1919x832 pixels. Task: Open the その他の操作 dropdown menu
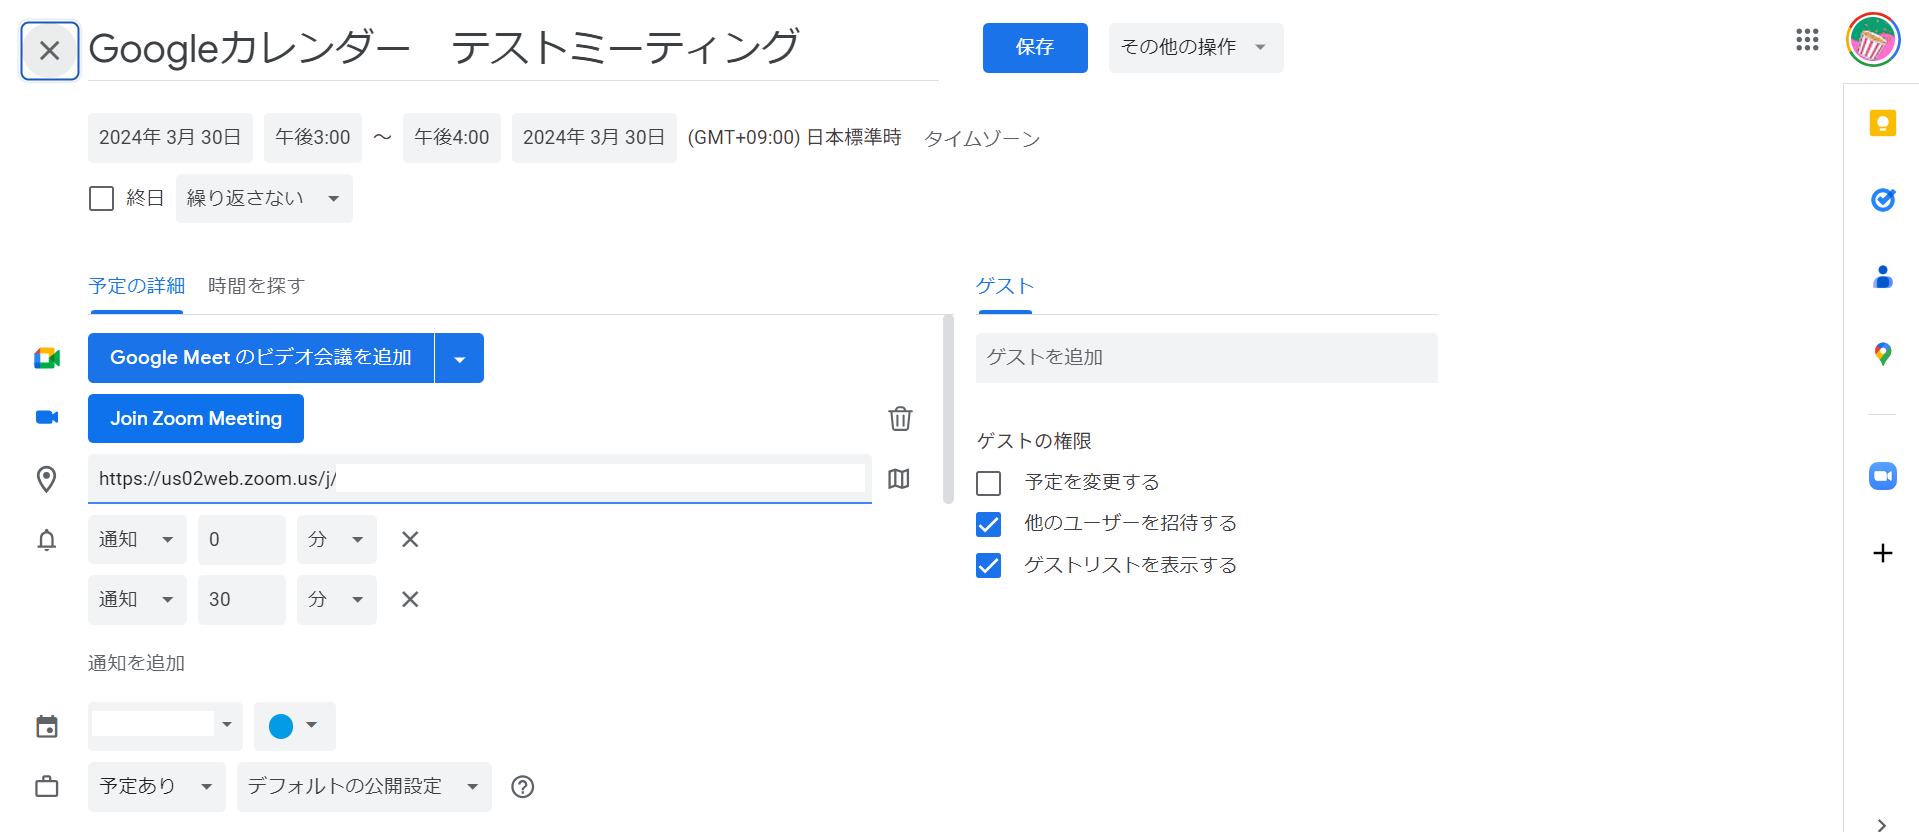[1194, 48]
